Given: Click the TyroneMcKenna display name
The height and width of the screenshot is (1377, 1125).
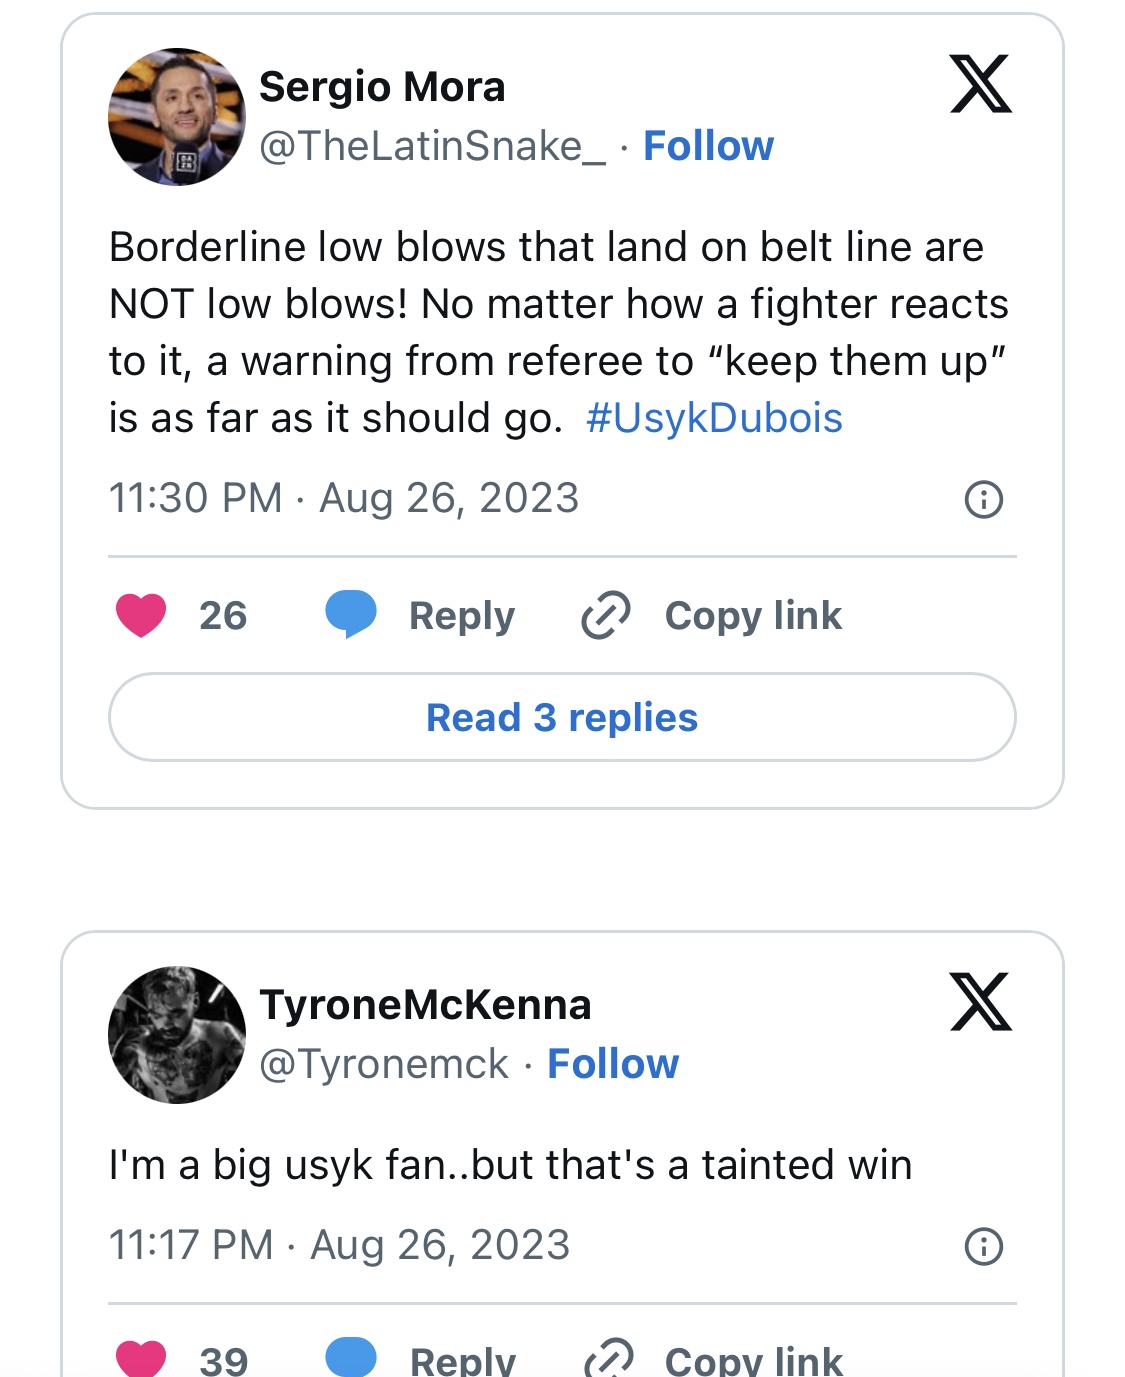Looking at the screenshot, I should [425, 1005].
